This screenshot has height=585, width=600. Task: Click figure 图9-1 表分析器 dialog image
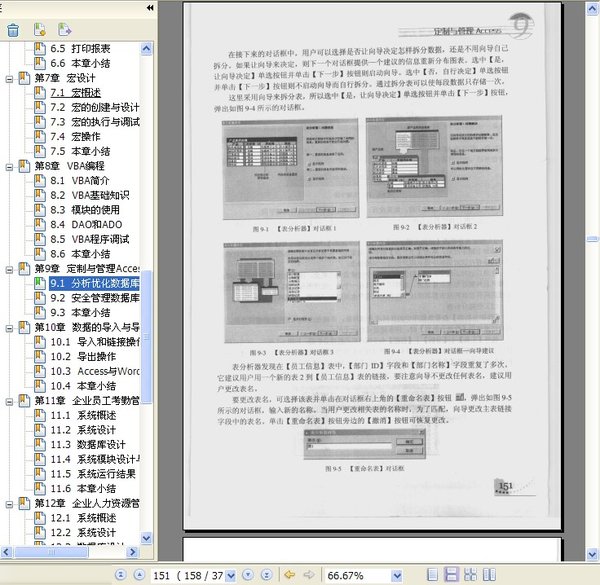(290, 169)
